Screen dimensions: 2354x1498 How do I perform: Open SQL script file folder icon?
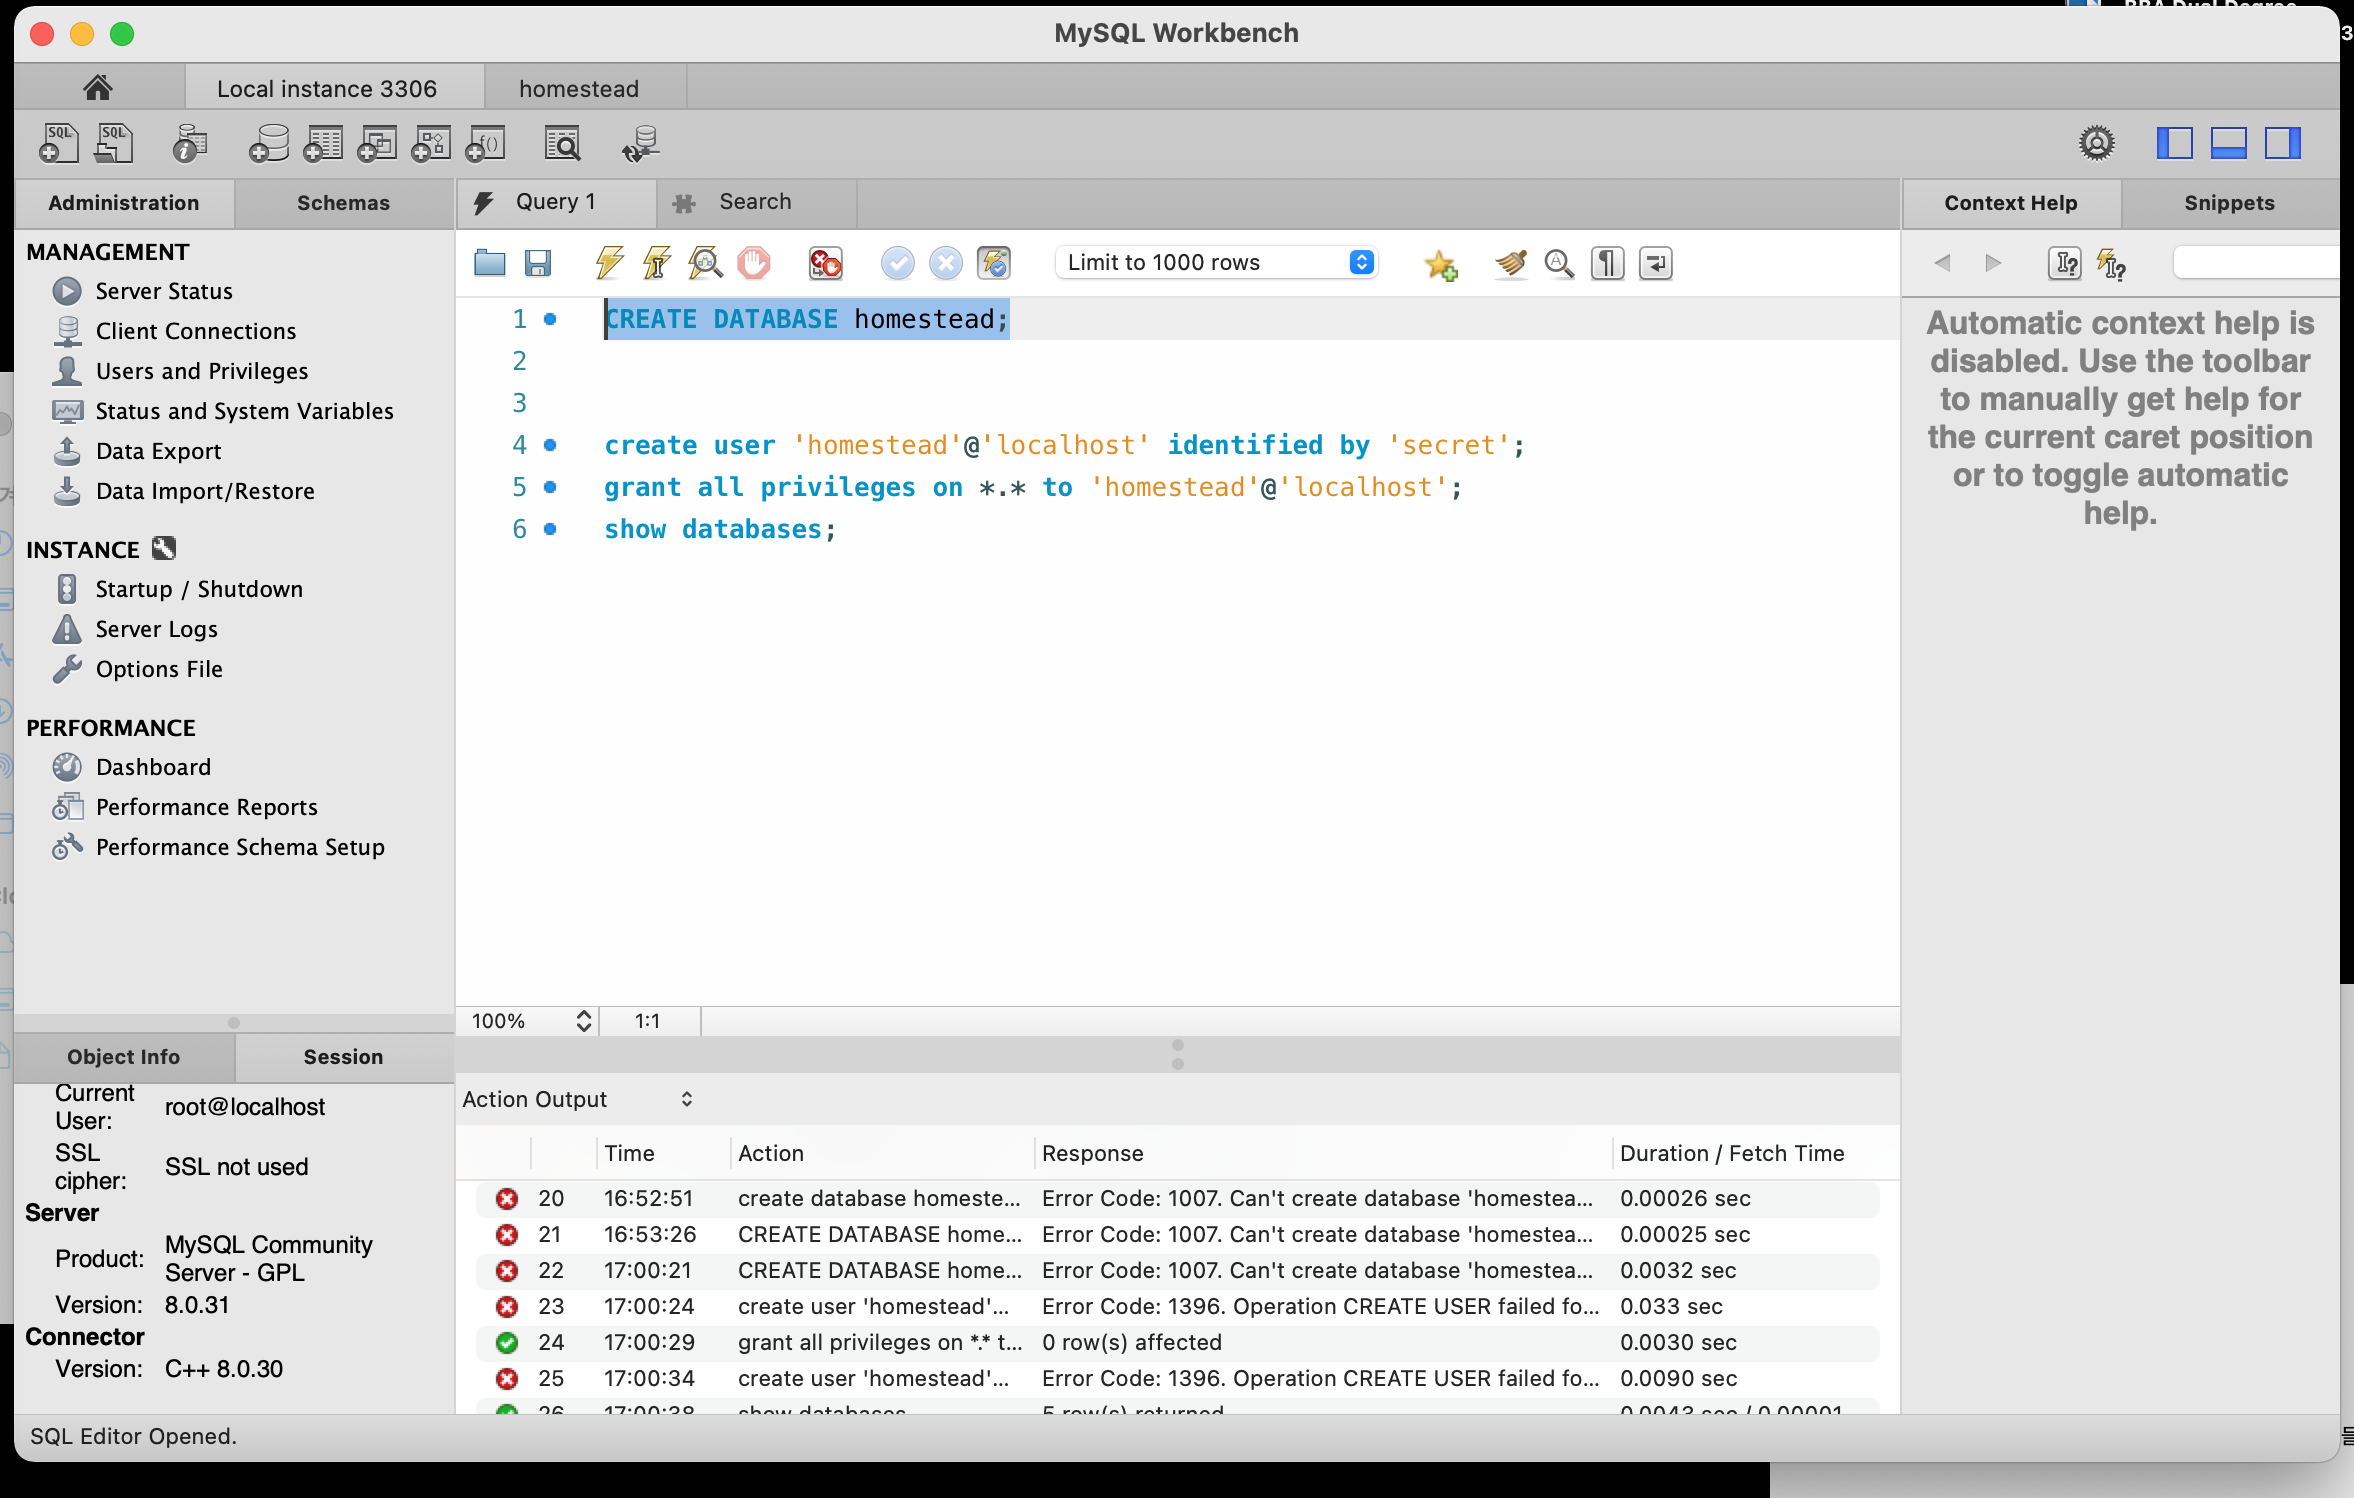[489, 263]
